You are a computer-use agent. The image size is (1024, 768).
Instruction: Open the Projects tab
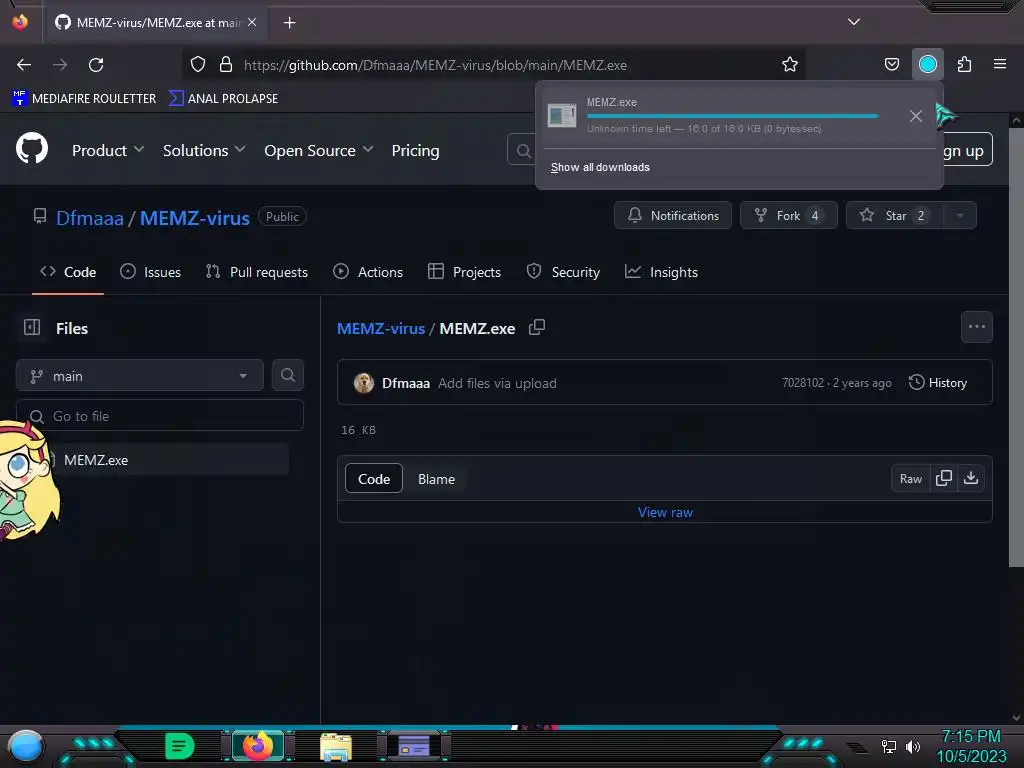coord(464,272)
